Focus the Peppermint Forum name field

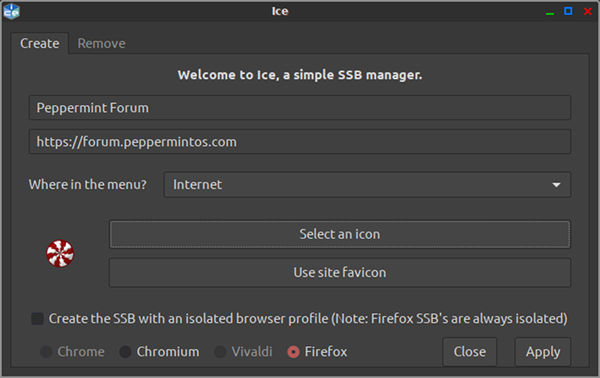pos(300,108)
